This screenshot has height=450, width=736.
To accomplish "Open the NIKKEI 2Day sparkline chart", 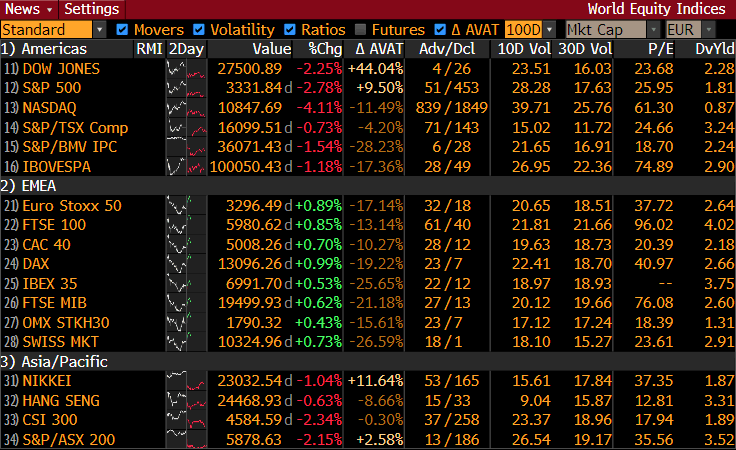I will click(186, 381).
